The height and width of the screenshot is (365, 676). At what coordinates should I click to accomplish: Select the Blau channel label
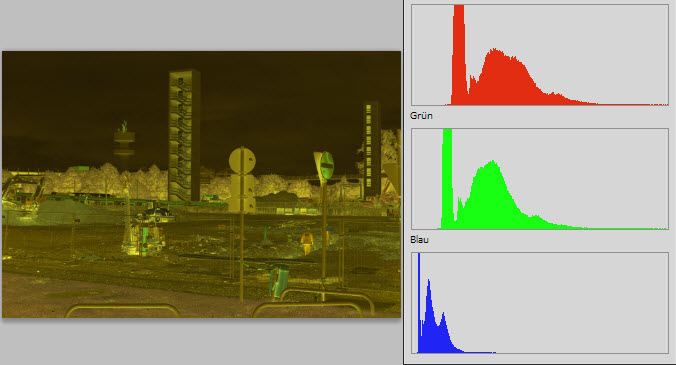point(419,240)
